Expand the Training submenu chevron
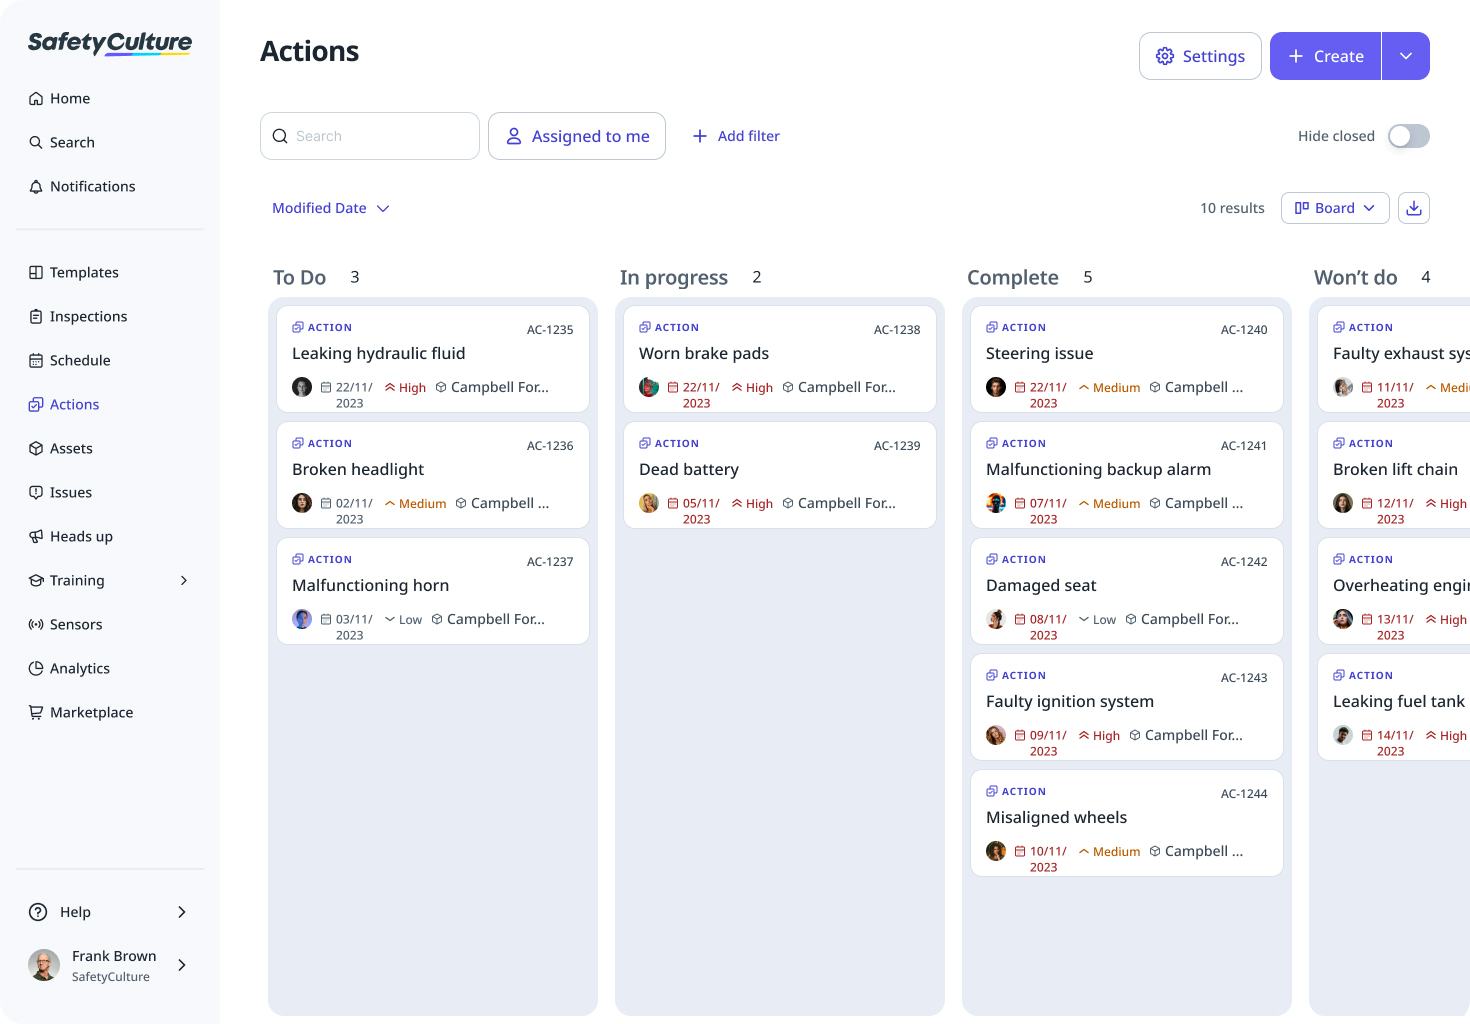Screen dimensions: 1470x1024 click(184, 580)
